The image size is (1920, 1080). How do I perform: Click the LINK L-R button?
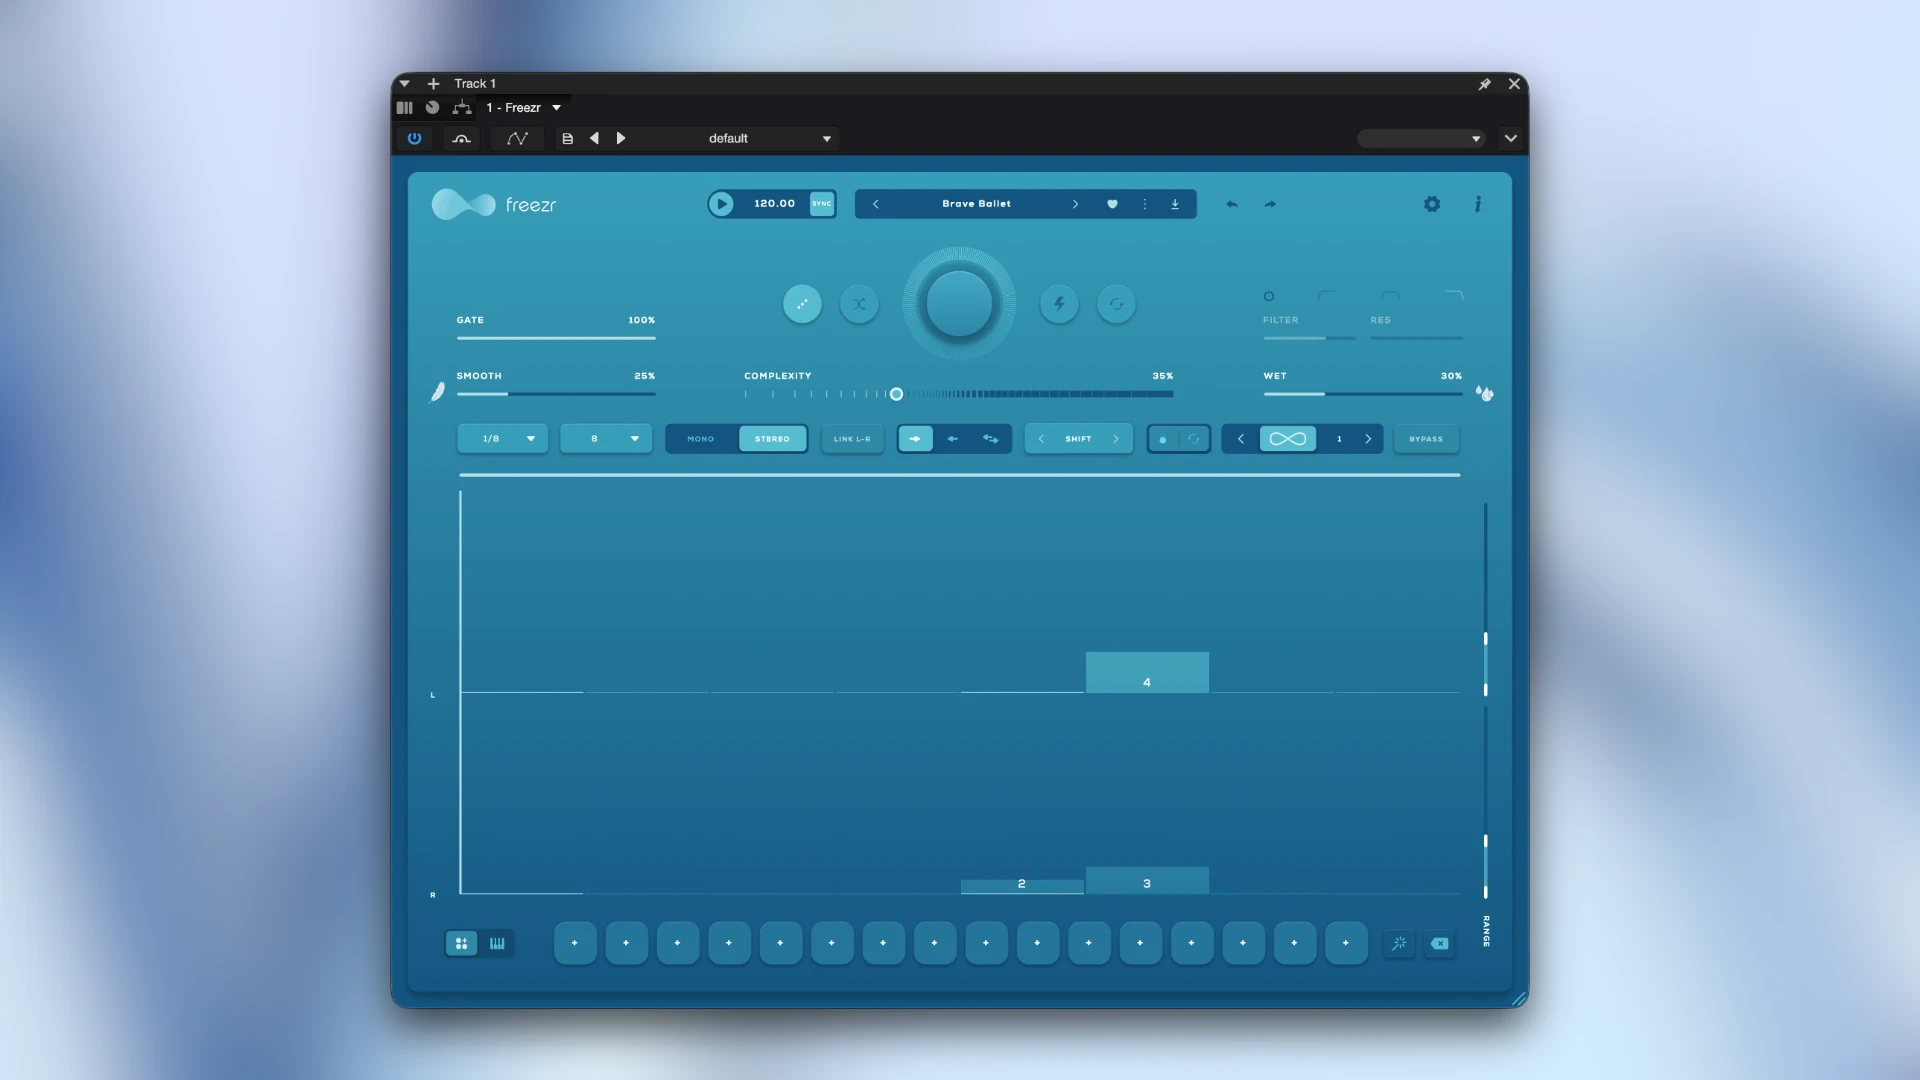tap(852, 439)
